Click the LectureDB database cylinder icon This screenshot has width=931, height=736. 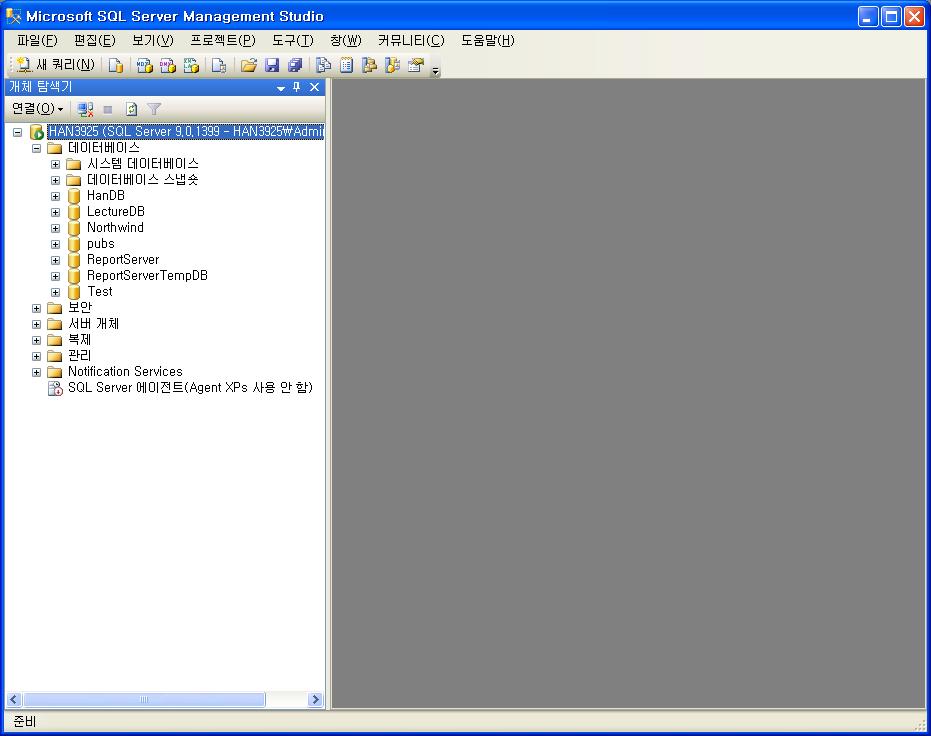point(74,212)
